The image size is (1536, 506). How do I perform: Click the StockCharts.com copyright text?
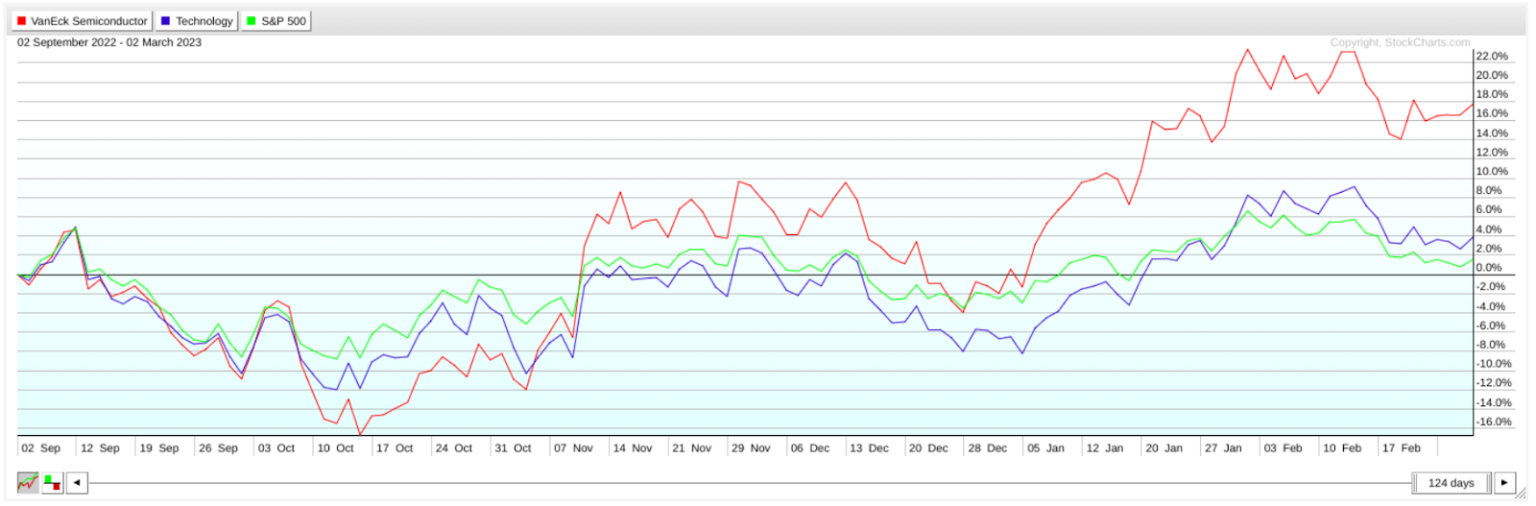point(1400,43)
